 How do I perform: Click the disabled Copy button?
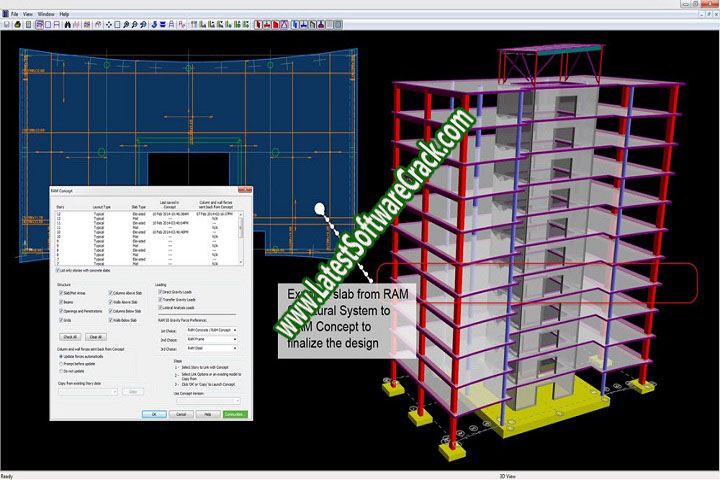pos(133,392)
